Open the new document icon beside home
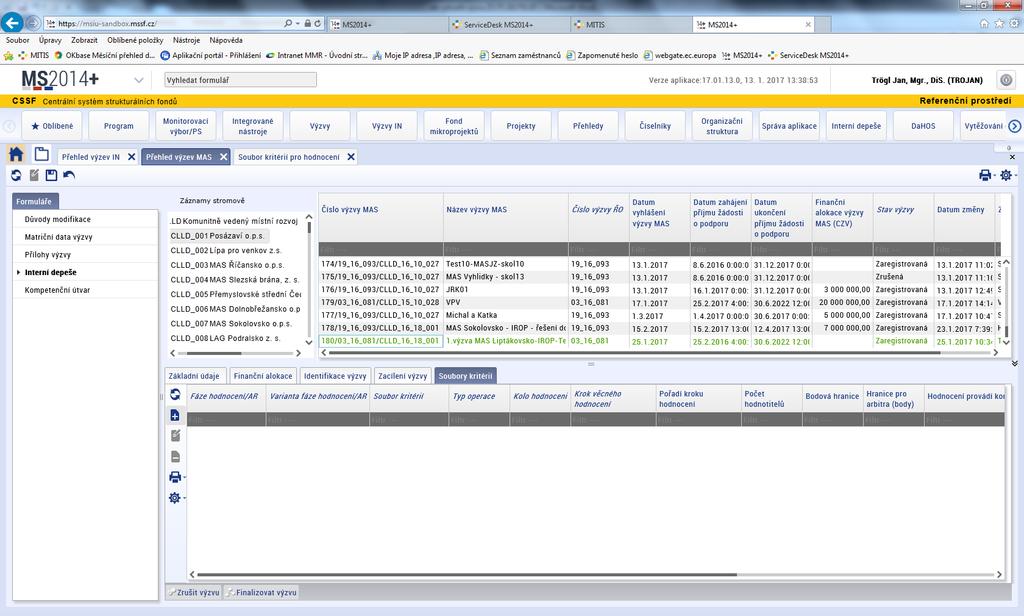 (42, 155)
